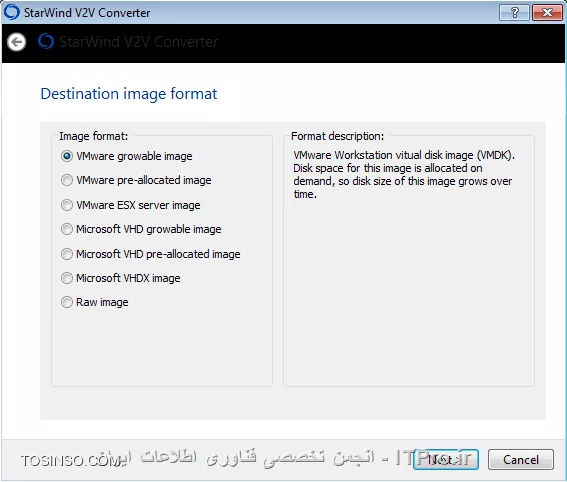567x482 pixels.
Task: Click the Destination image format heading
Action: tap(129, 94)
